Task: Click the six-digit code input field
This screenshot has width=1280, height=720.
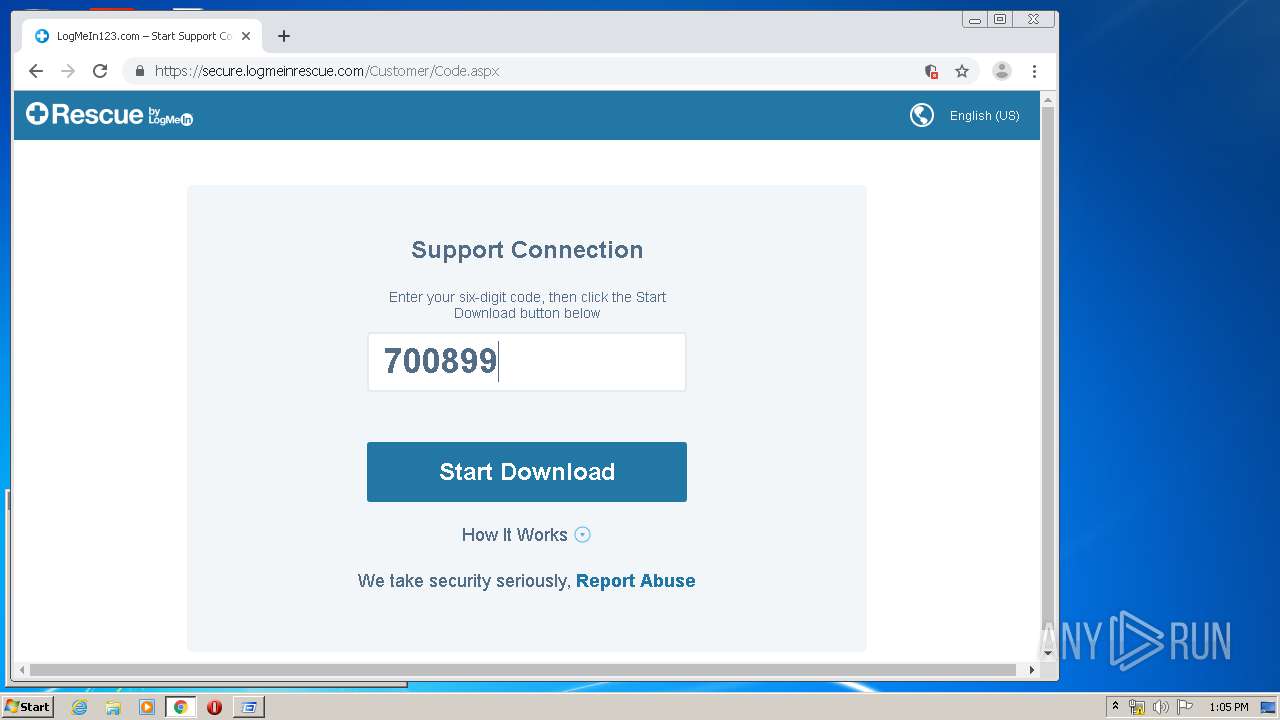Action: (x=527, y=362)
